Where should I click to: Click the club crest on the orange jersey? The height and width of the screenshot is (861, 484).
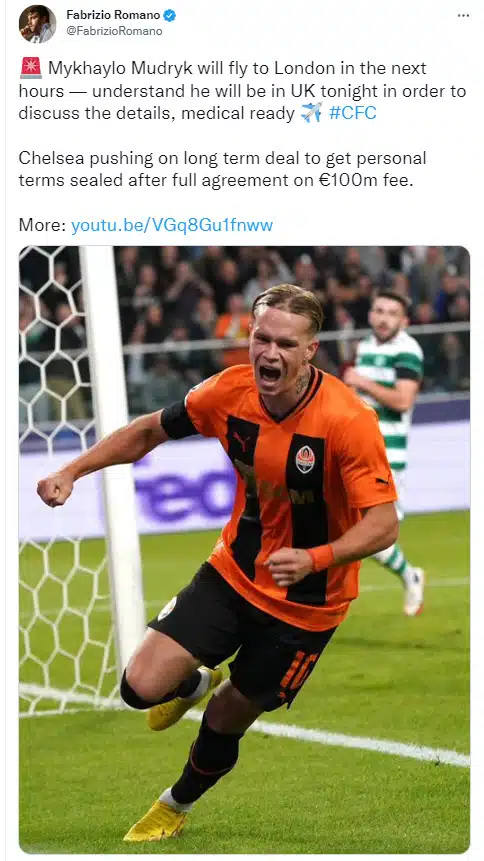(305, 459)
